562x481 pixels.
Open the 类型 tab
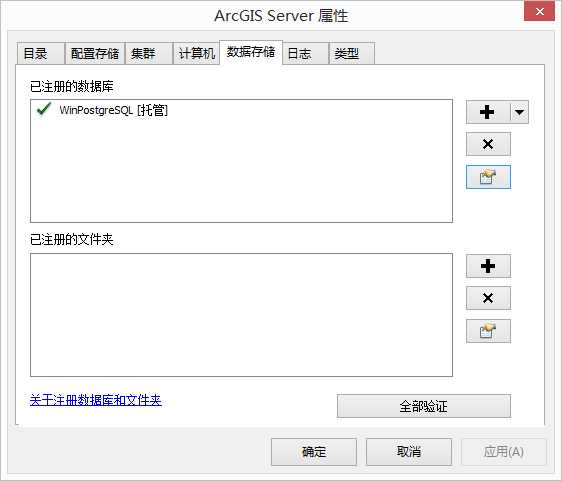click(352, 54)
